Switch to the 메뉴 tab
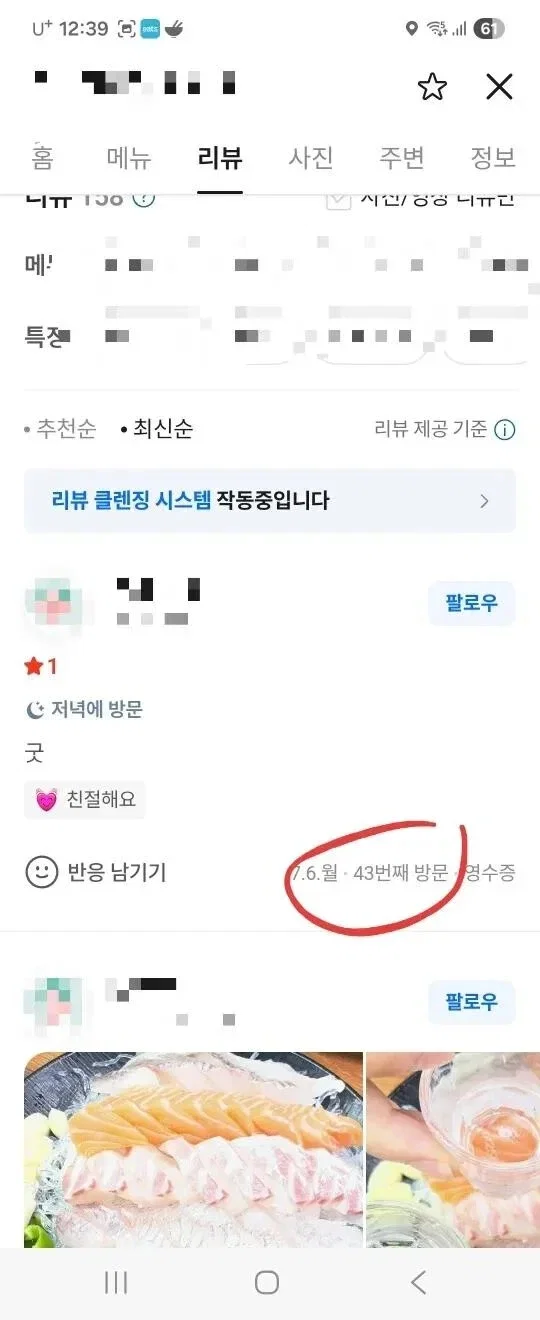Screen dimensions: 540x1320 tap(129, 157)
